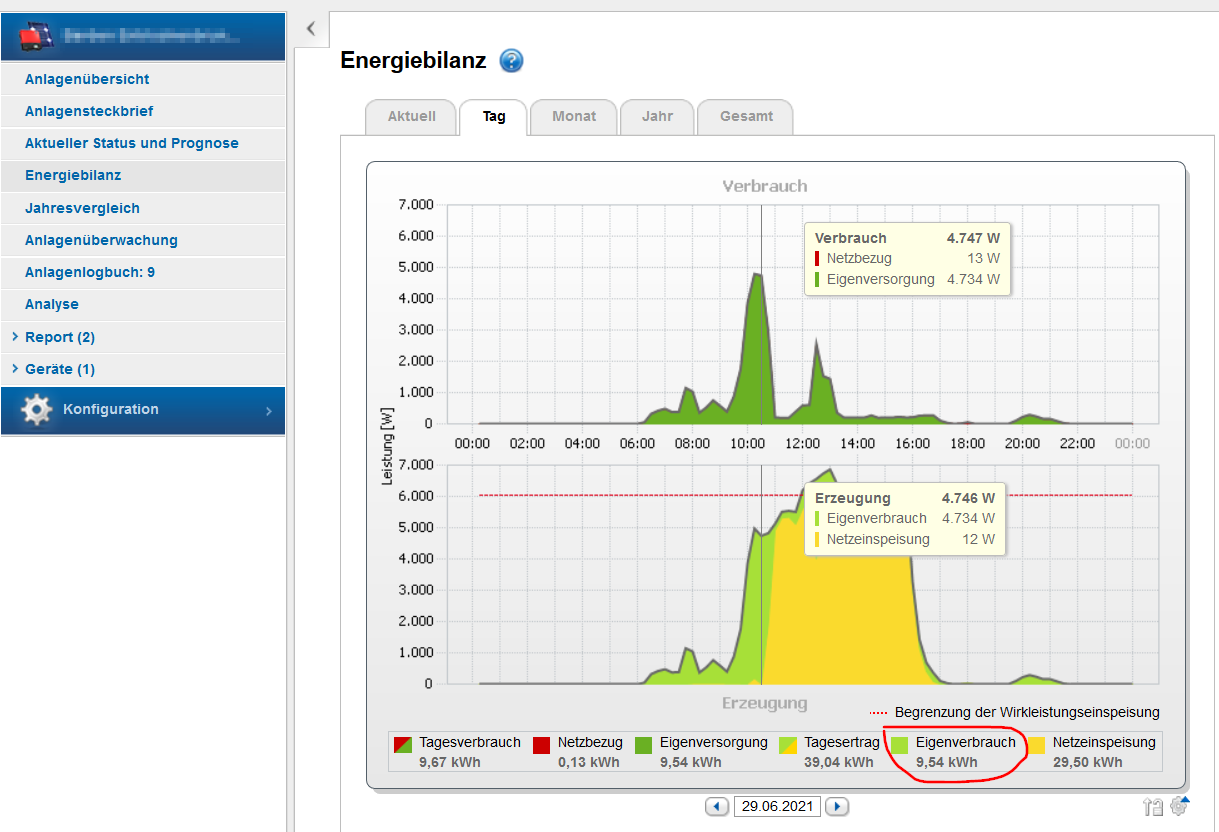
Task: Collapse the sidebar with the arrow button
Action: click(310, 28)
